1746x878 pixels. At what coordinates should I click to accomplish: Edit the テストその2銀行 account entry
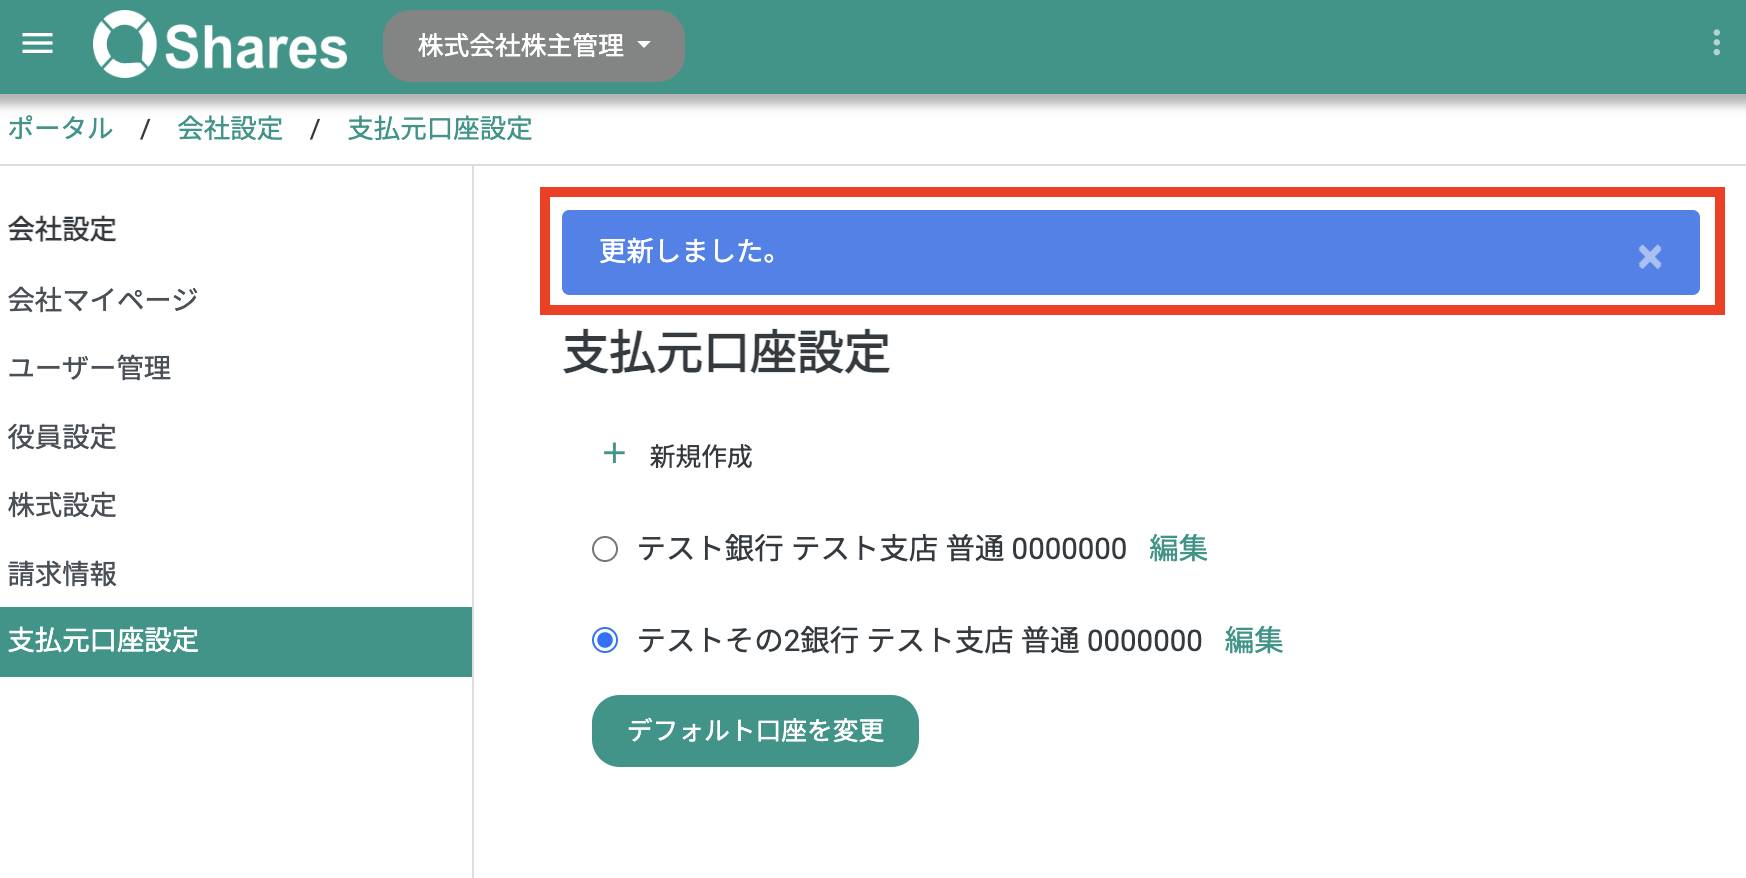coord(1254,640)
